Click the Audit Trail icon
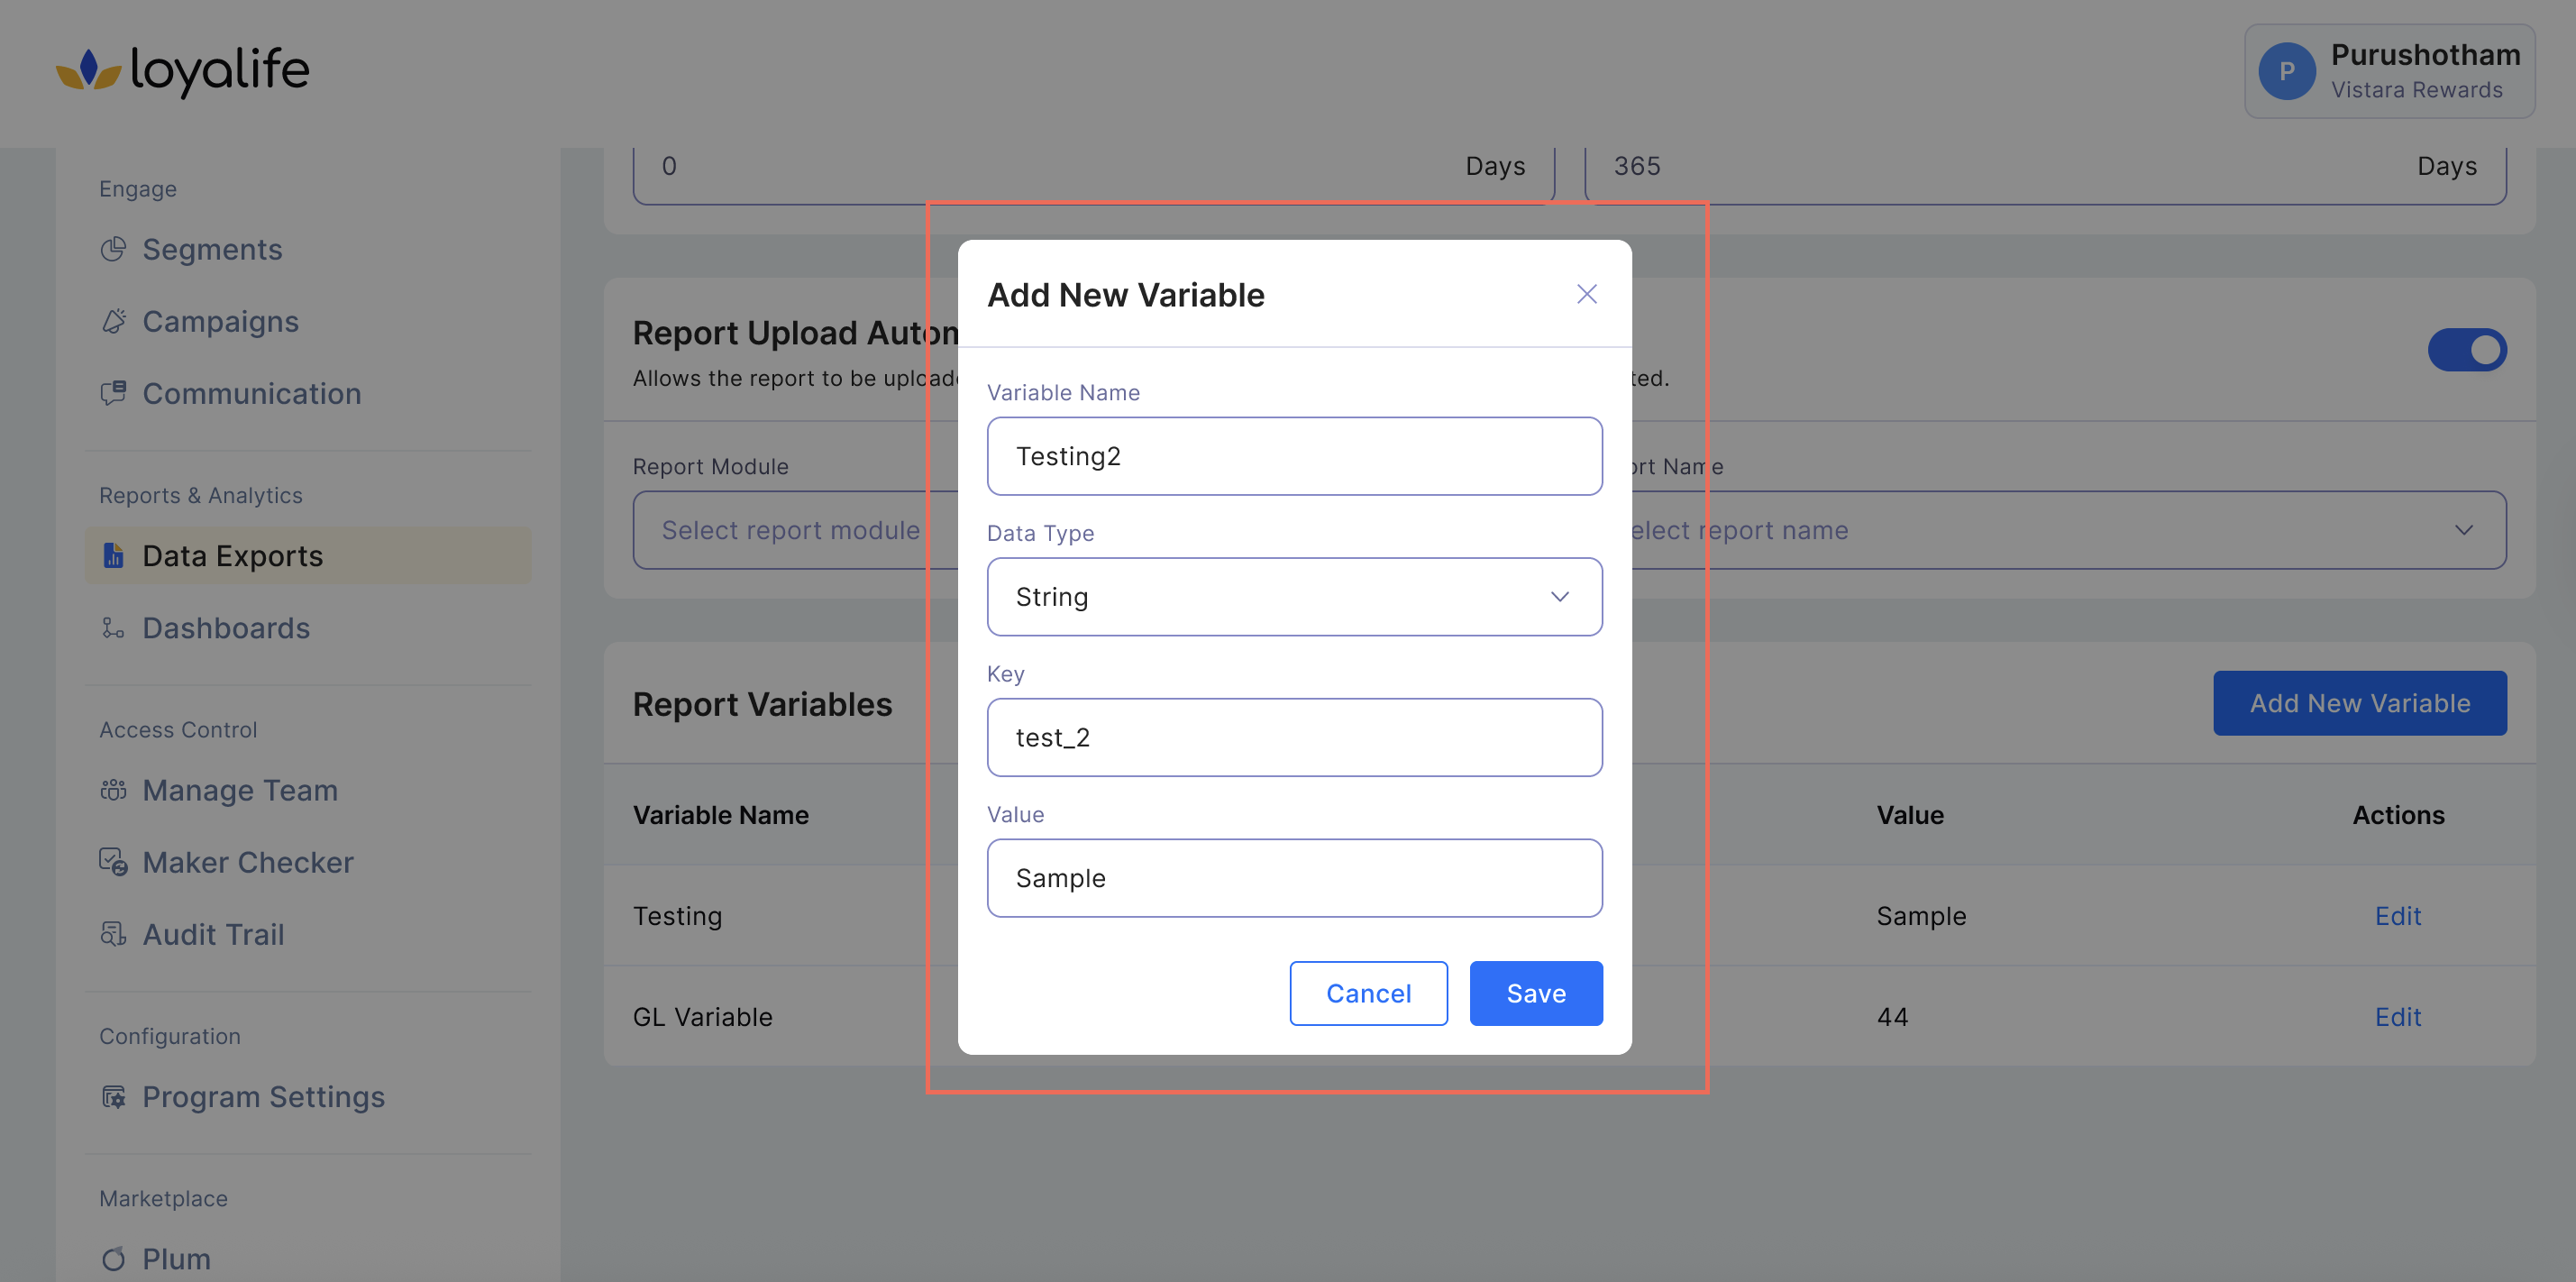The width and height of the screenshot is (2576, 1282). pyautogui.click(x=113, y=934)
